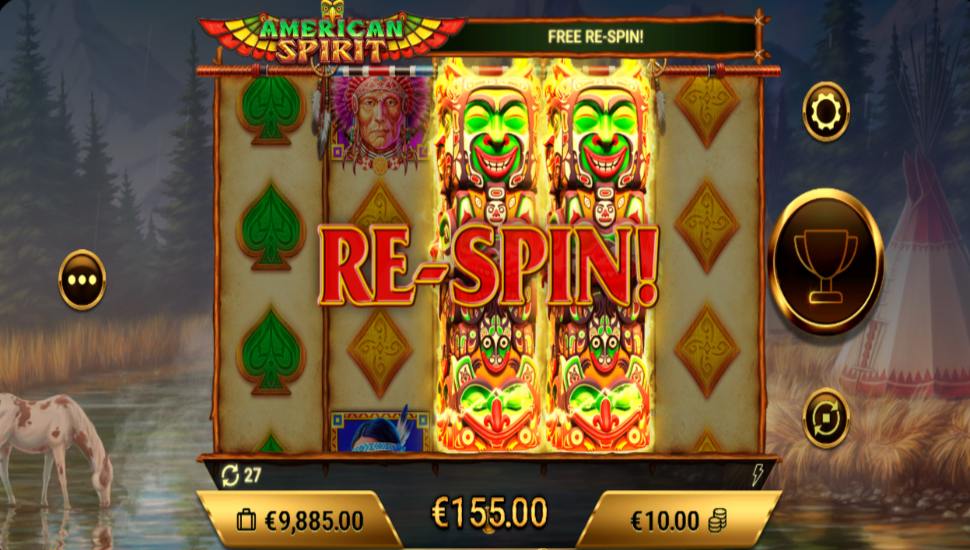Click the blue feathered warrior symbol
This screenshot has height=550, width=970.
380,431
